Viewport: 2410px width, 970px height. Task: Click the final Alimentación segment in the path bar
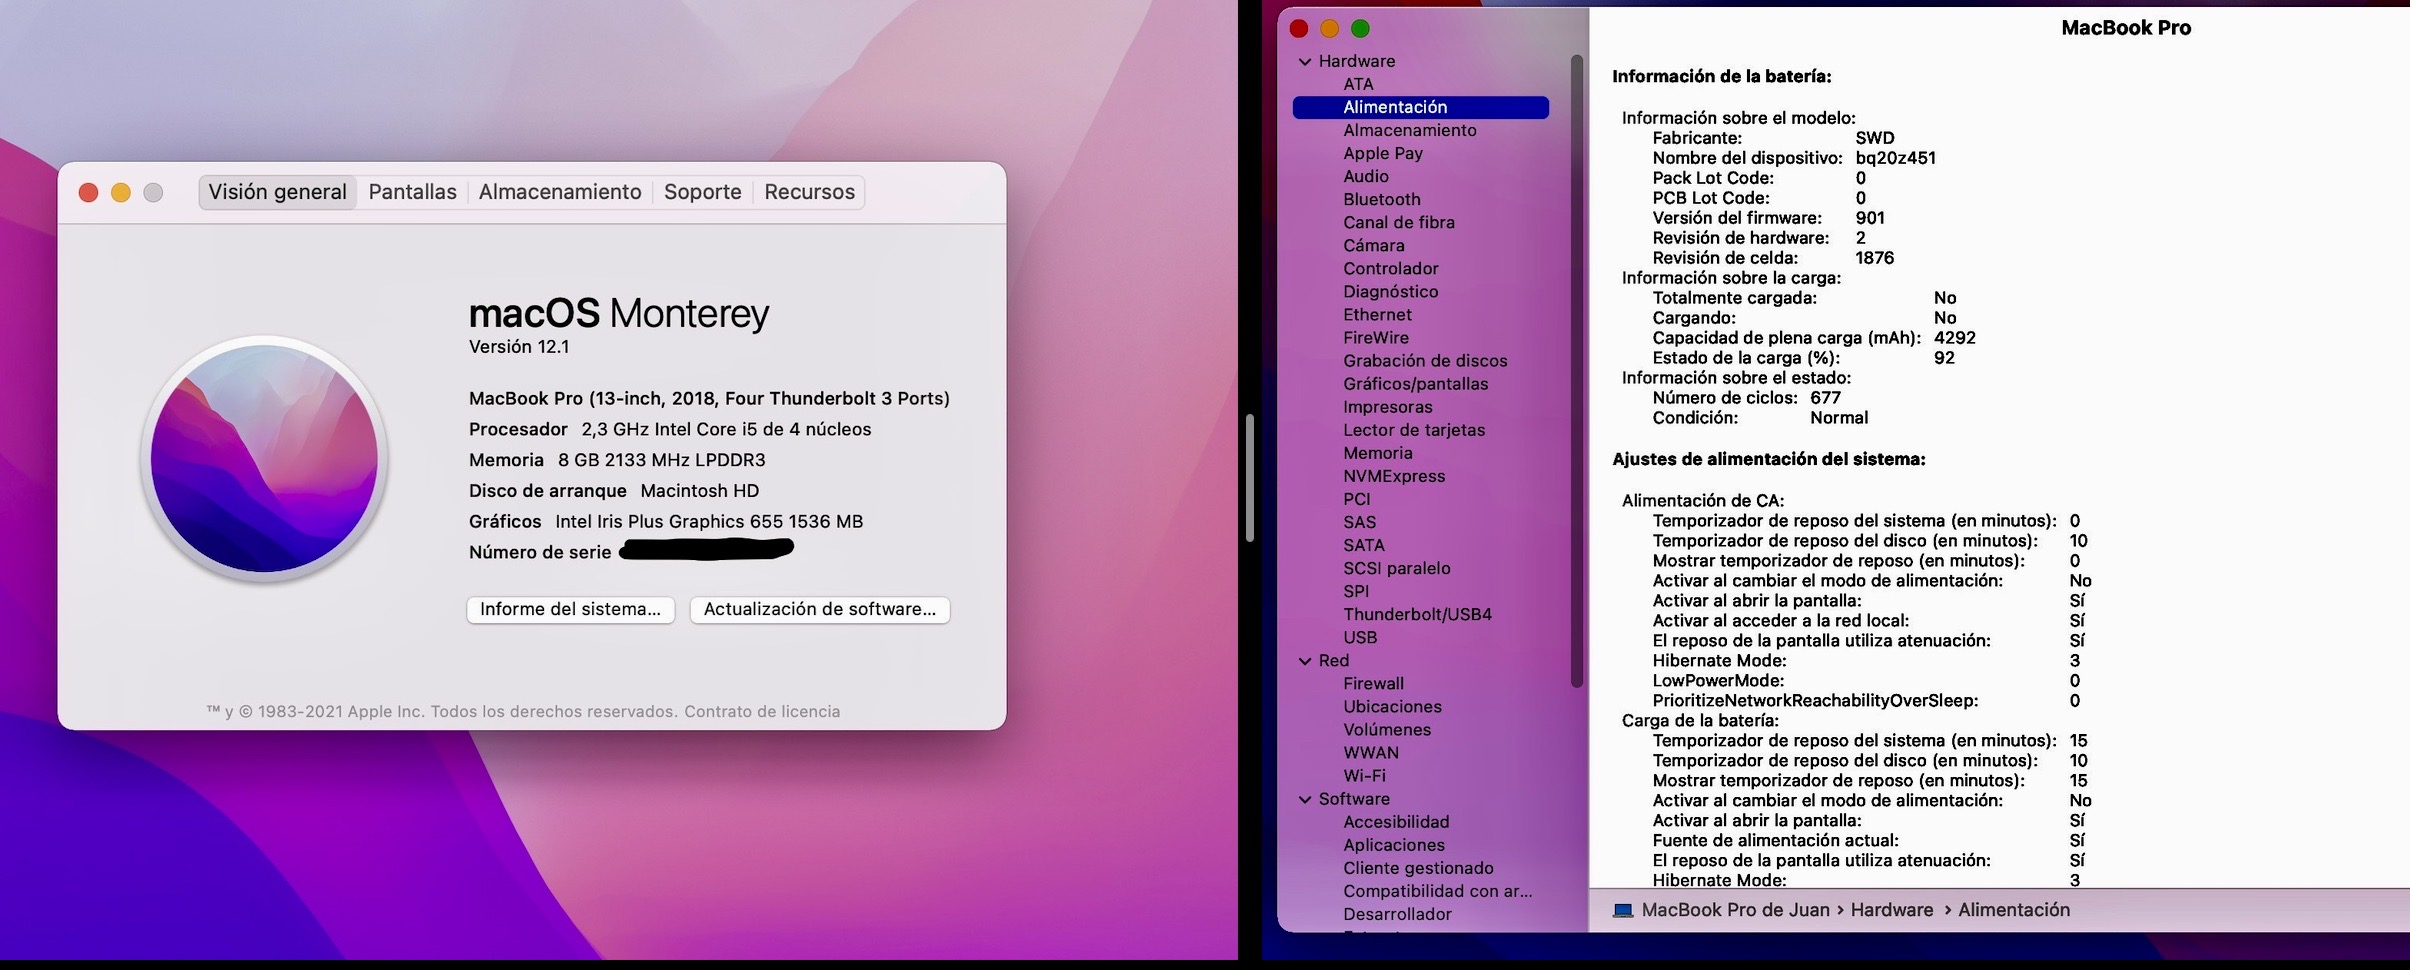pyautogui.click(x=2014, y=910)
